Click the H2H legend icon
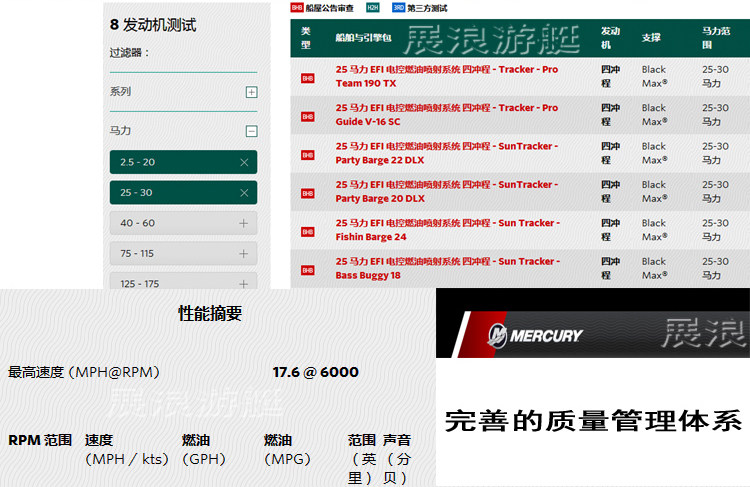Viewport: 750px width, 487px height. click(x=373, y=8)
